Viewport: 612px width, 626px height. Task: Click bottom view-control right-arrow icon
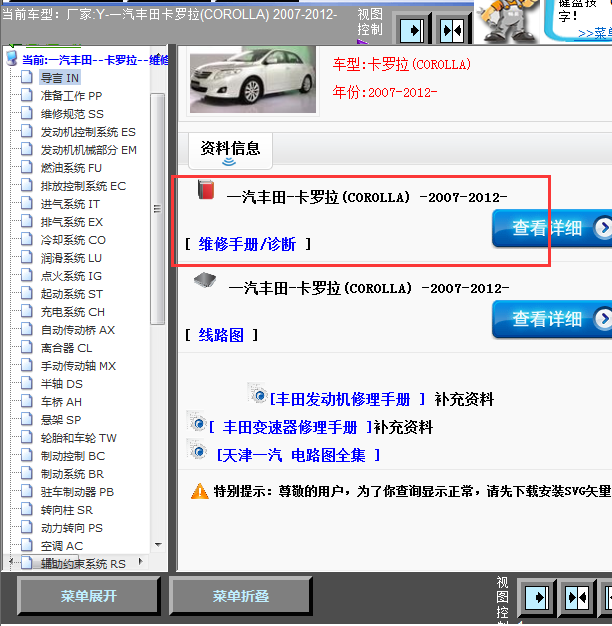tap(537, 597)
